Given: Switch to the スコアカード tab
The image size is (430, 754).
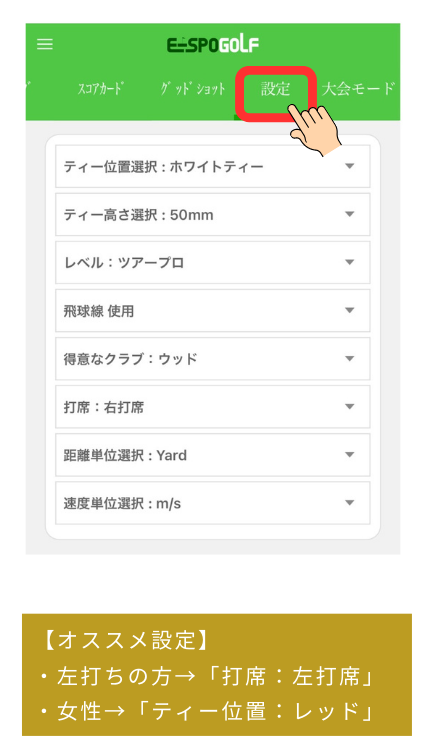Looking at the screenshot, I should point(100,89).
